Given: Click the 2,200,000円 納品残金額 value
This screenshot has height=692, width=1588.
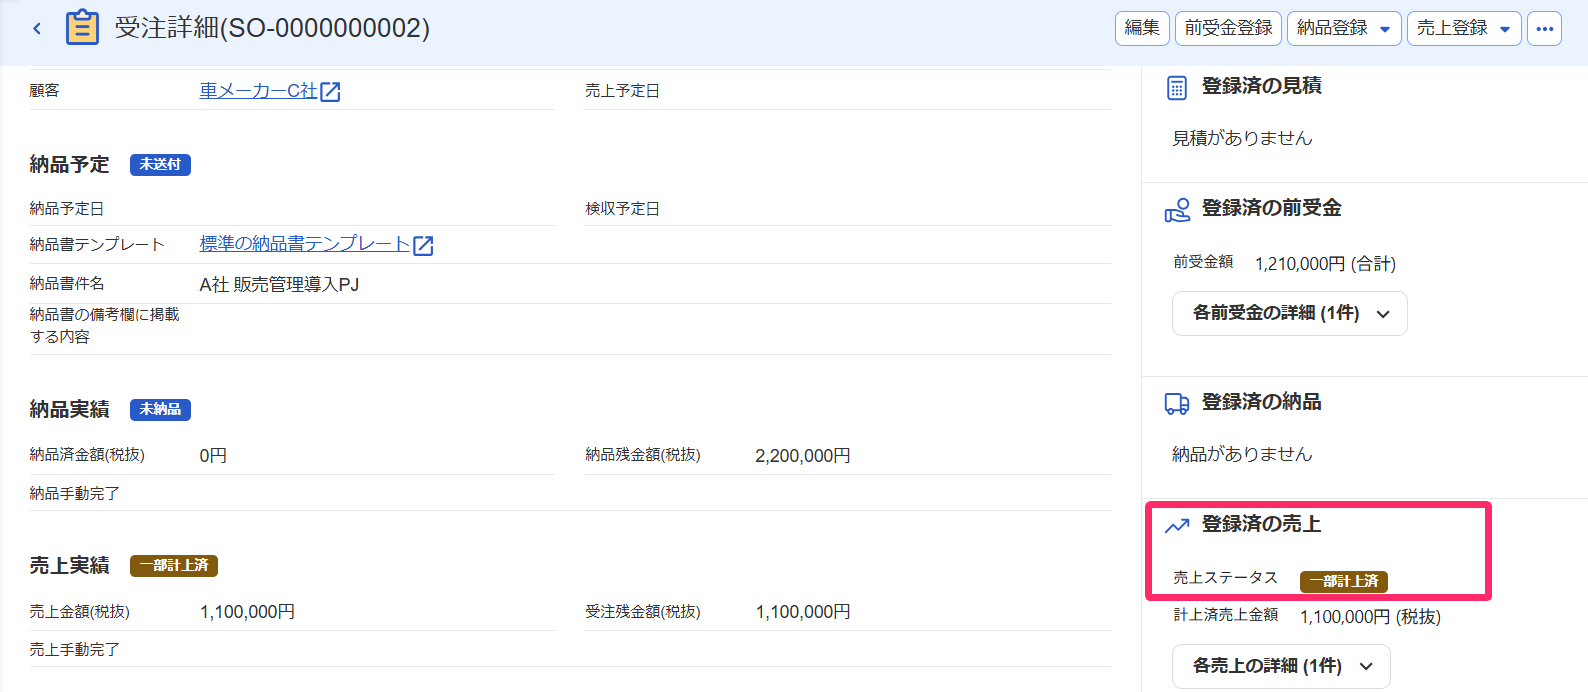Looking at the screenshot, I should [x=803, y=456].
